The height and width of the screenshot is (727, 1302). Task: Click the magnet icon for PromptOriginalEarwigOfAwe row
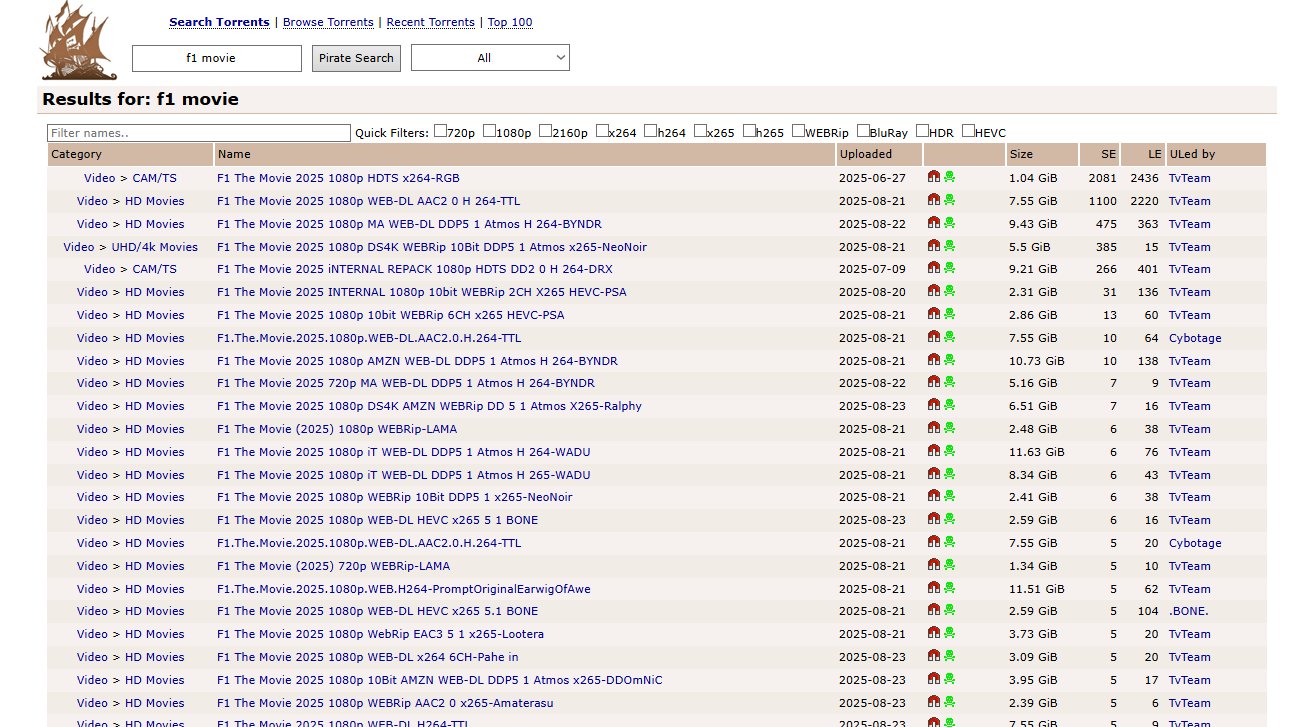pyautogui.click(x=934, y=588)
